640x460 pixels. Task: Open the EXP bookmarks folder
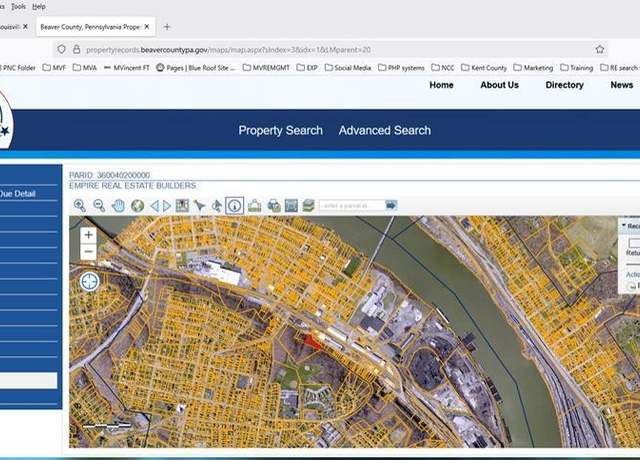(x=307, y=68)
